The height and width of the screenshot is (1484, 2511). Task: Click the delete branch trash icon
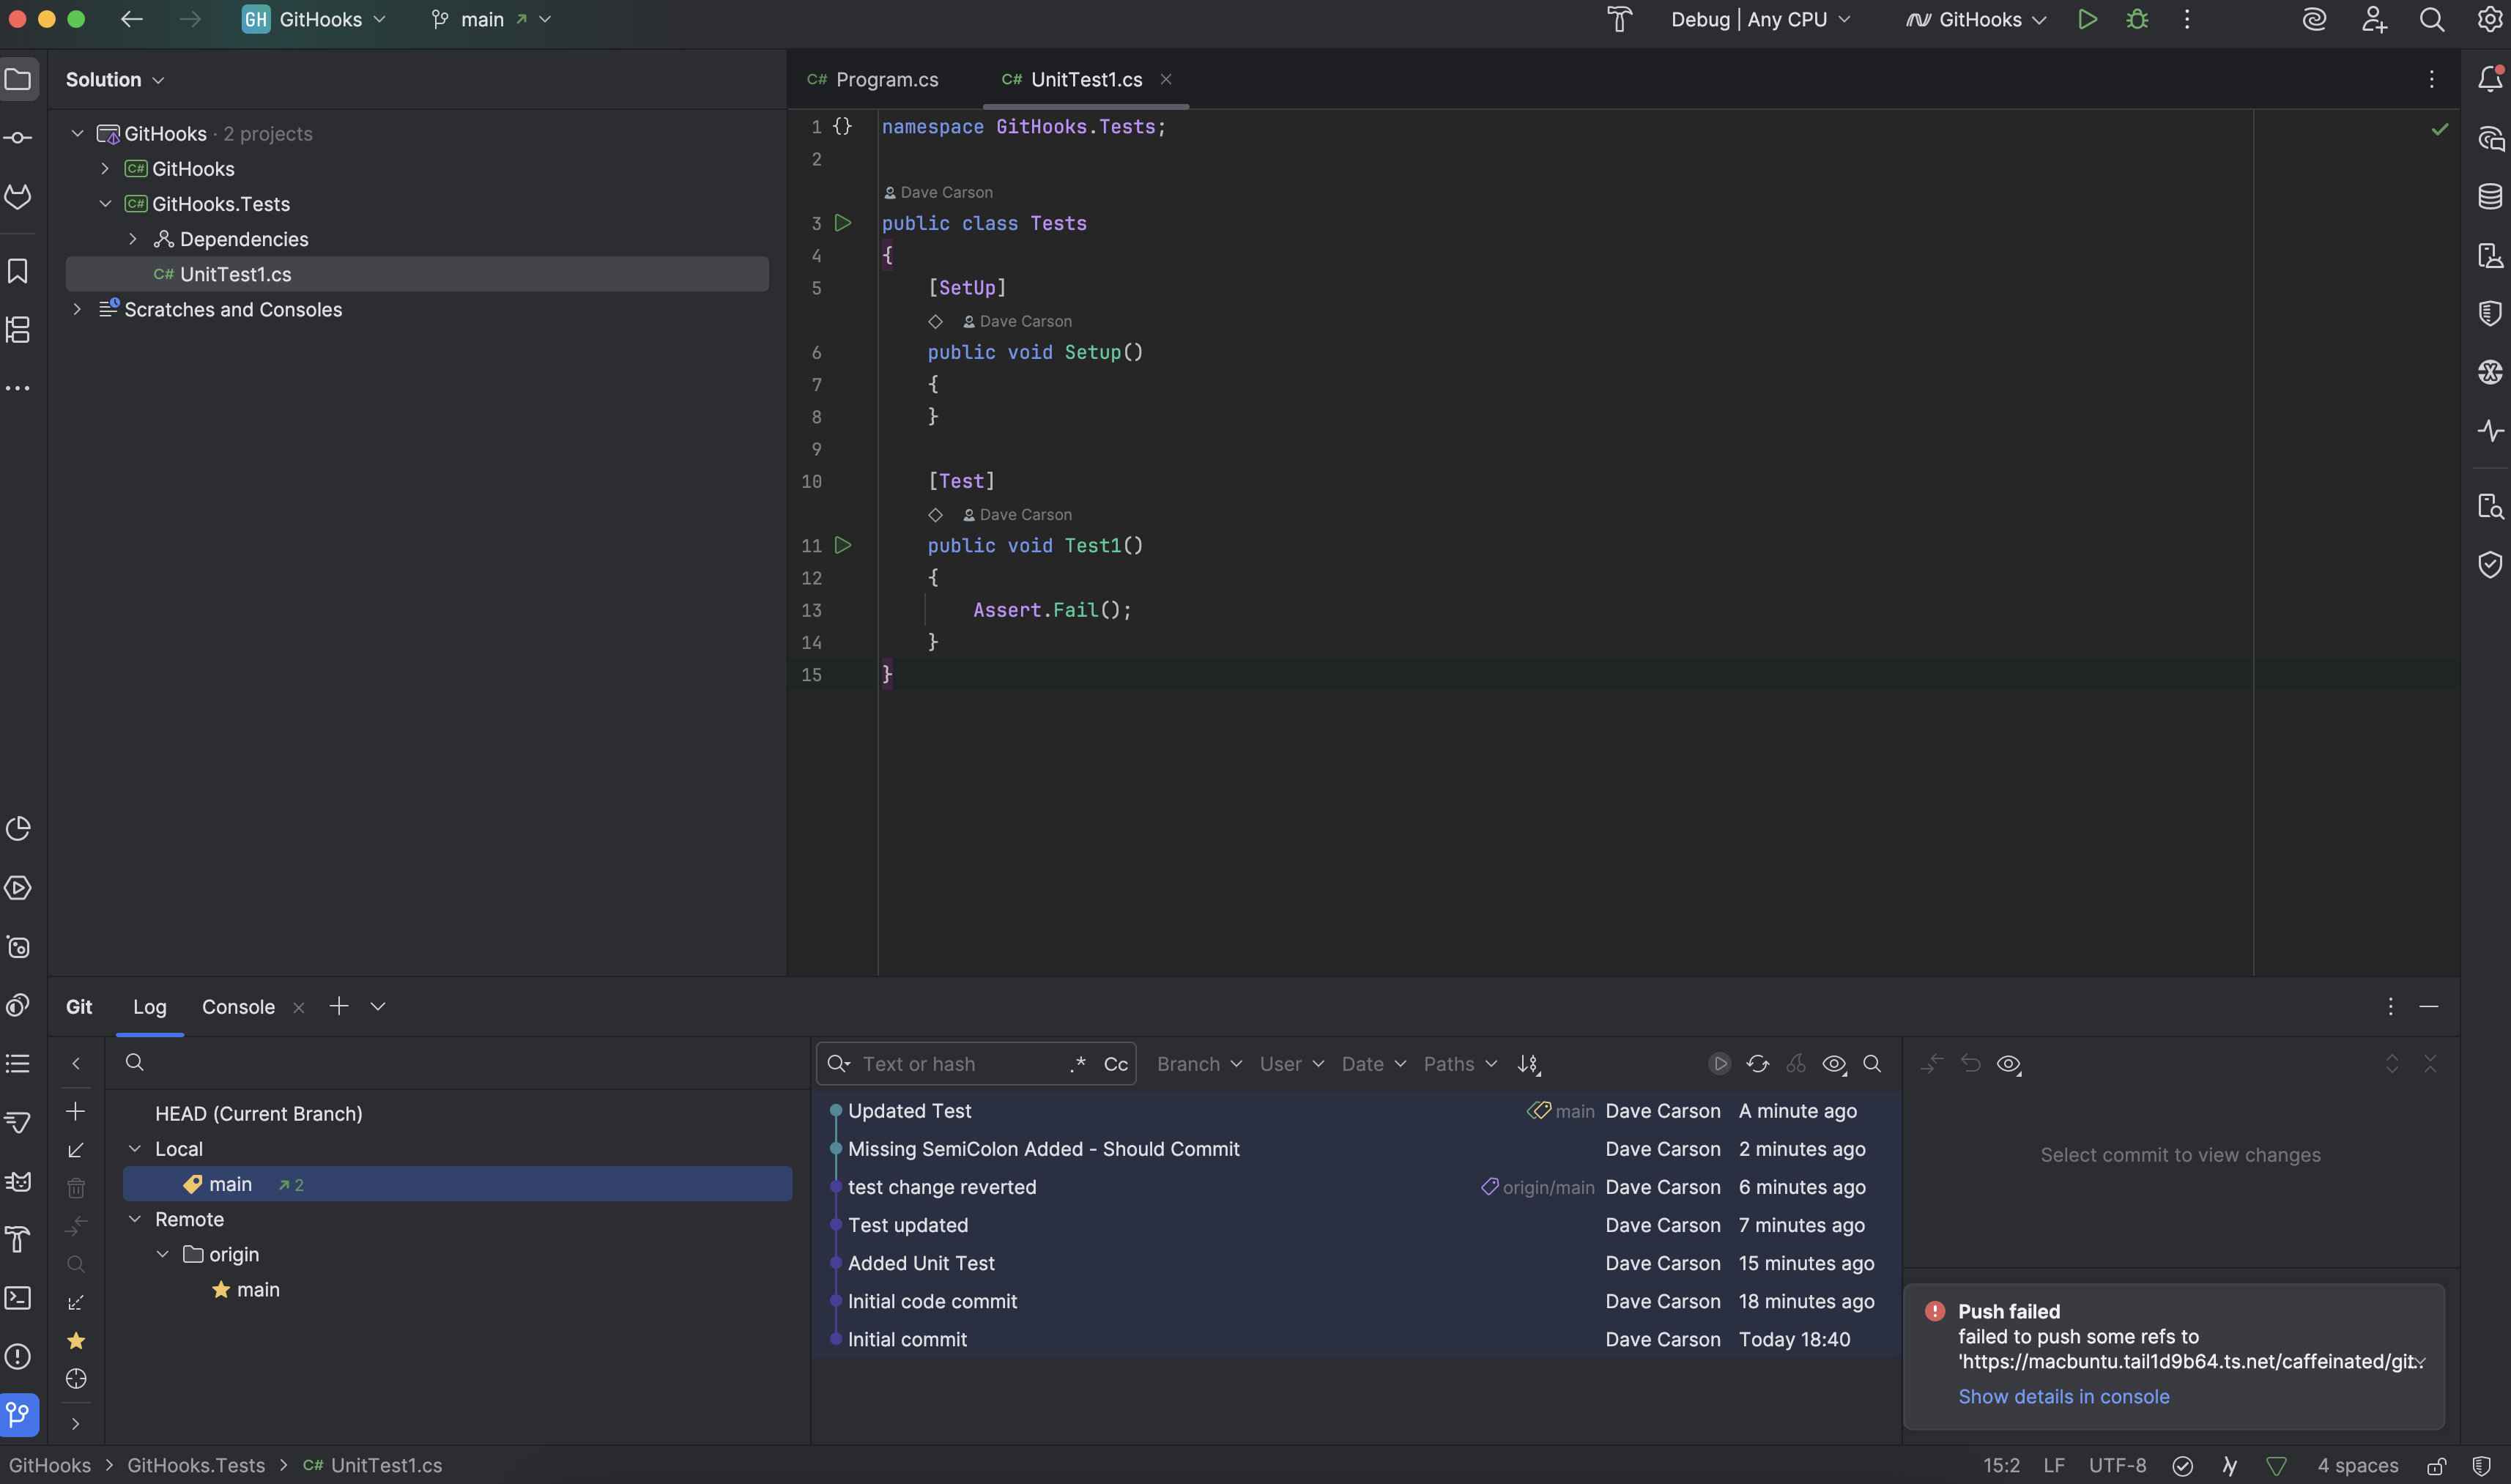point(75,1188)
